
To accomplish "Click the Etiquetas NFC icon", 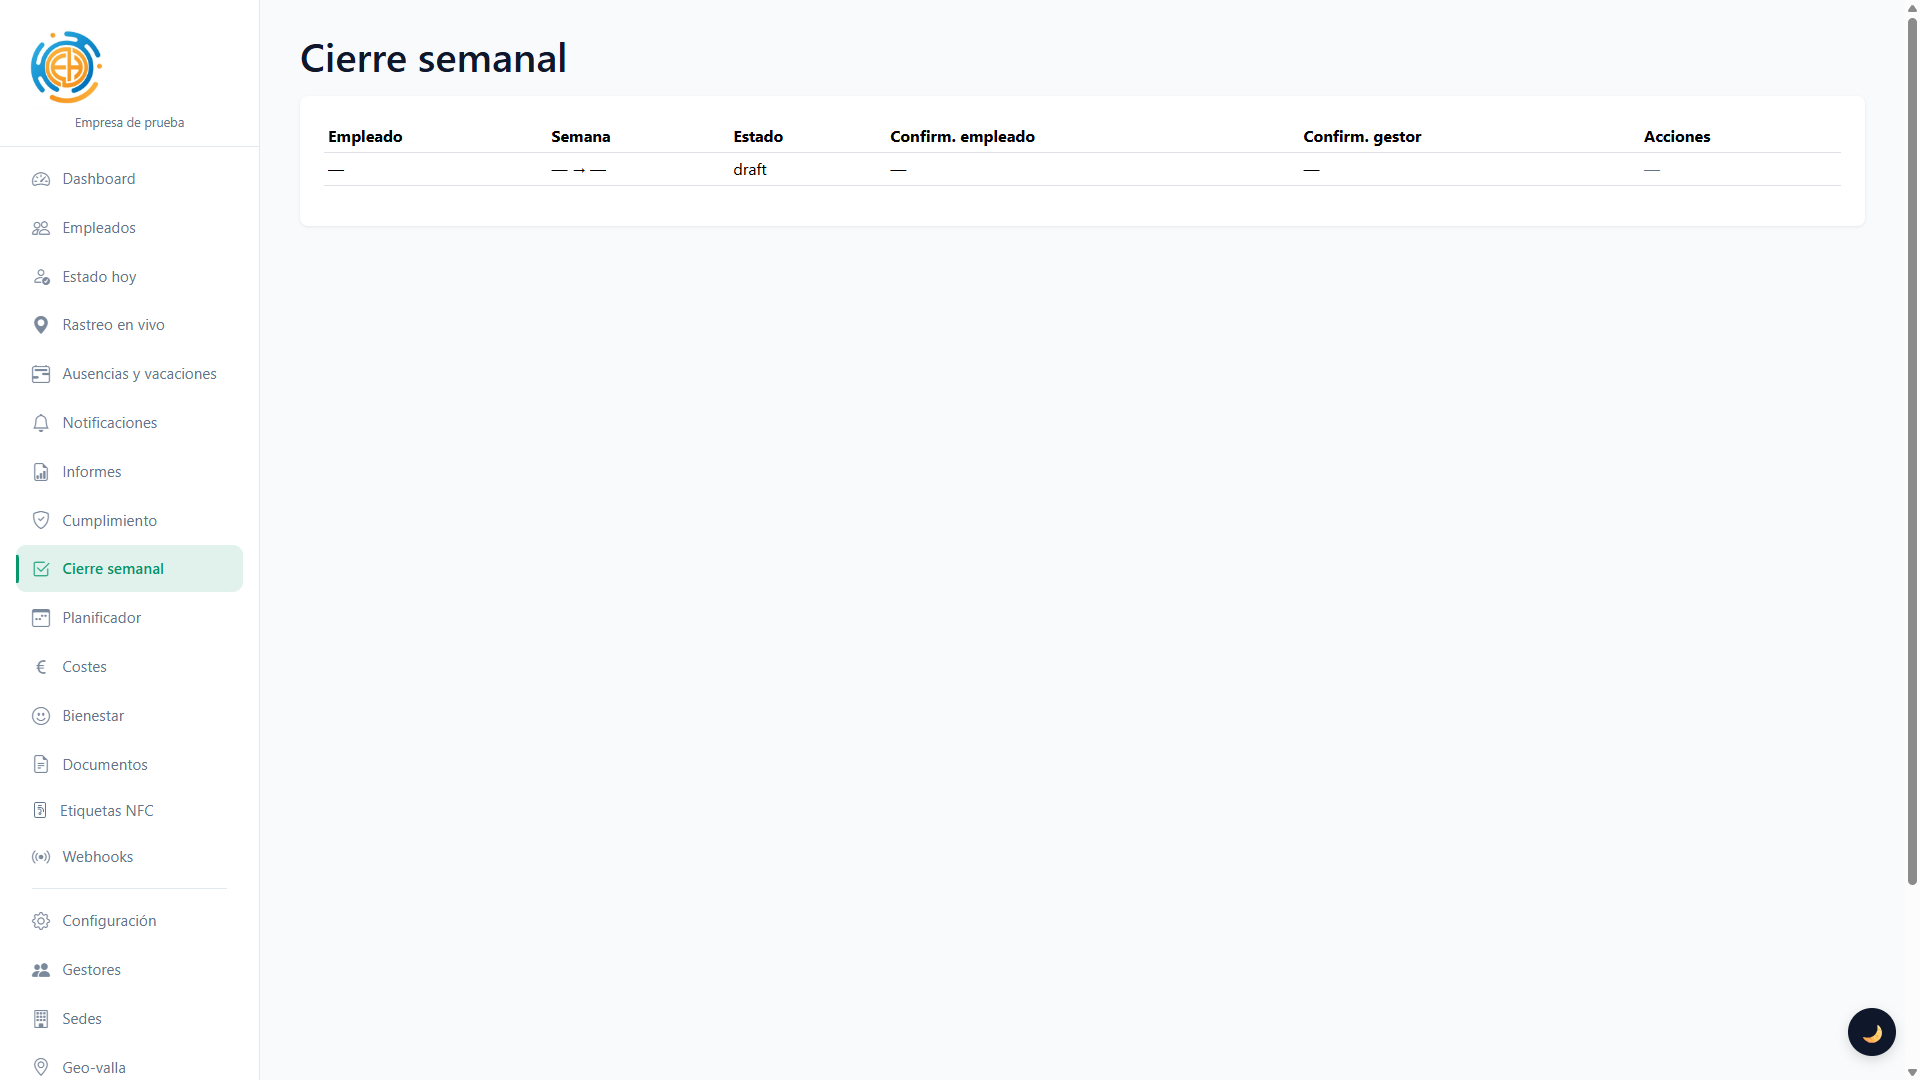I will (40, 810).
